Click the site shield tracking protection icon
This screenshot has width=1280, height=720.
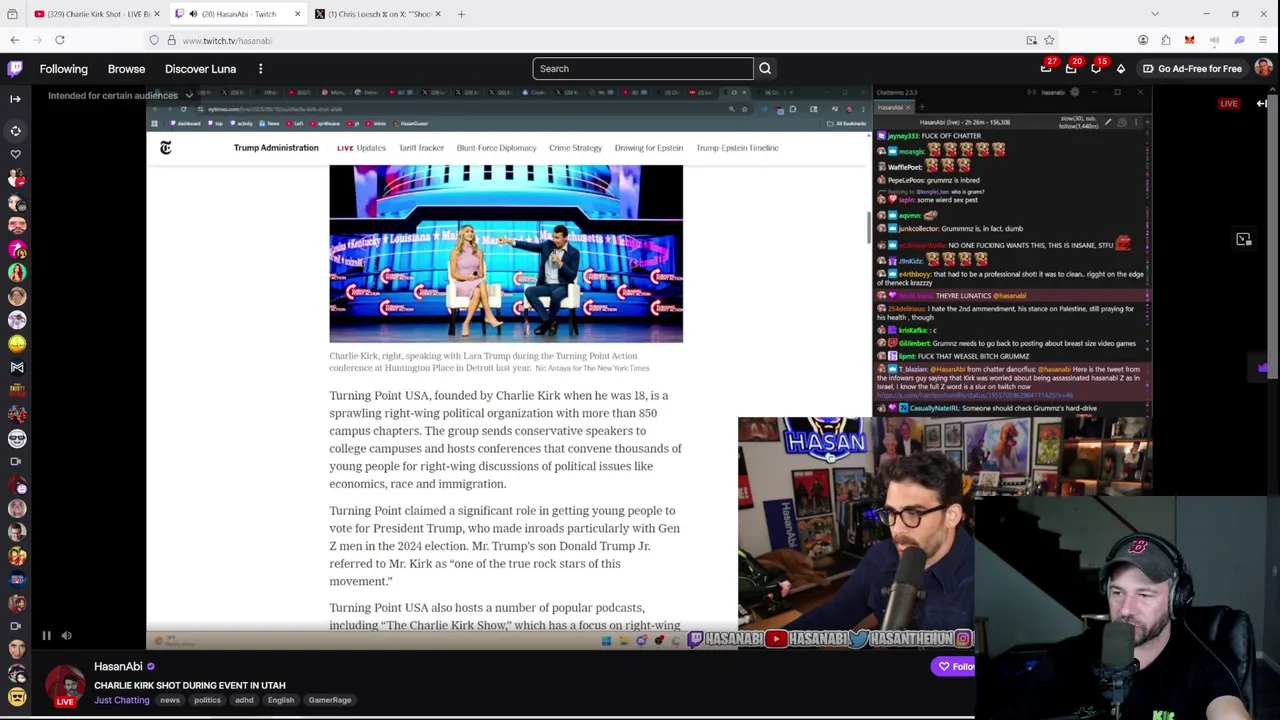tap(154, 40)
